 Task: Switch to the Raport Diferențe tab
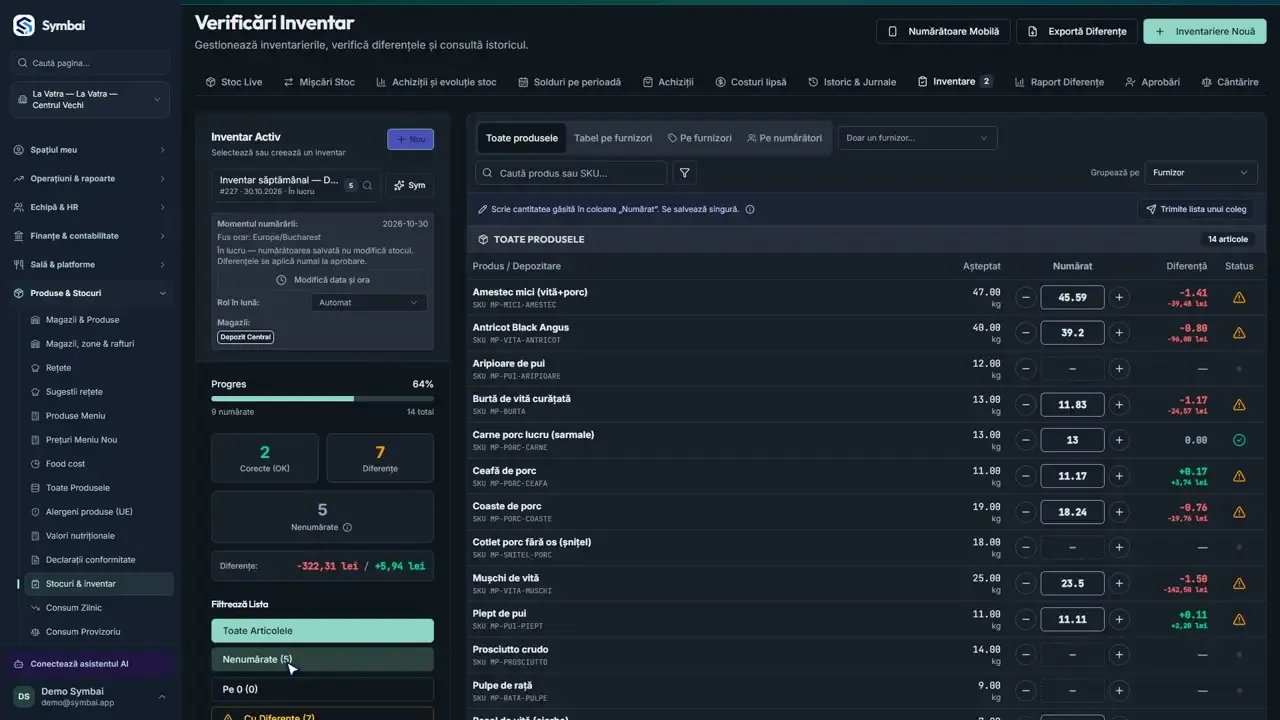[x=1059, y=82]
